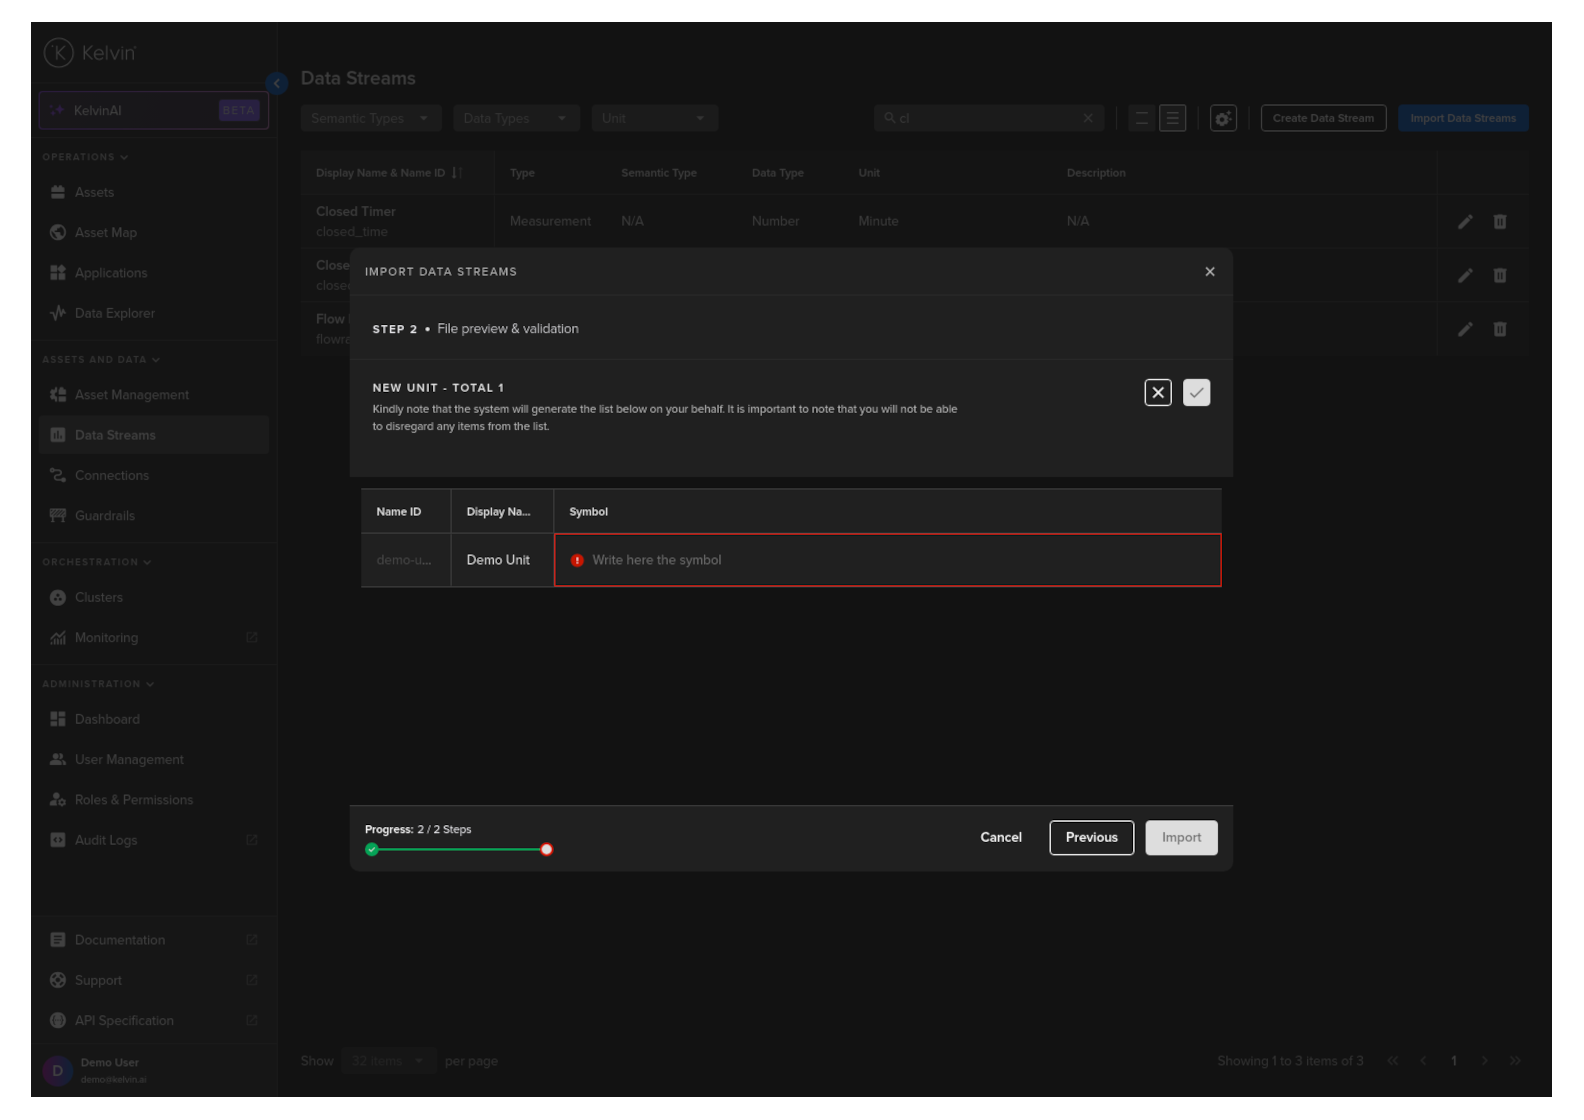Open the Unit filter dropdown
The image size is (1584, 1120).
point(654,119)
